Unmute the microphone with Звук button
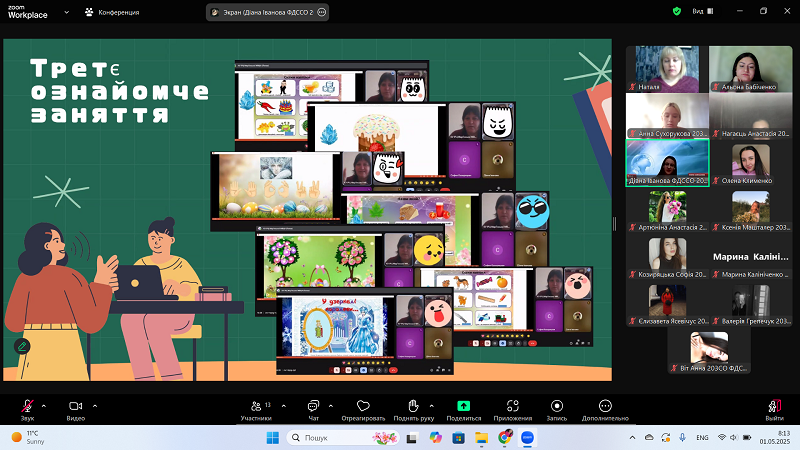 [x=28, y=410]
